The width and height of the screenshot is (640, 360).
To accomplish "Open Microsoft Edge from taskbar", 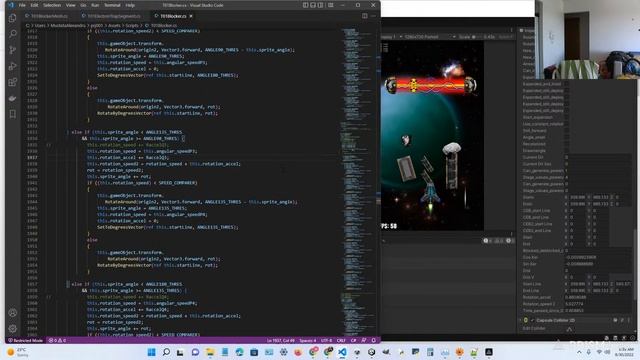I will tap(240, 352).
